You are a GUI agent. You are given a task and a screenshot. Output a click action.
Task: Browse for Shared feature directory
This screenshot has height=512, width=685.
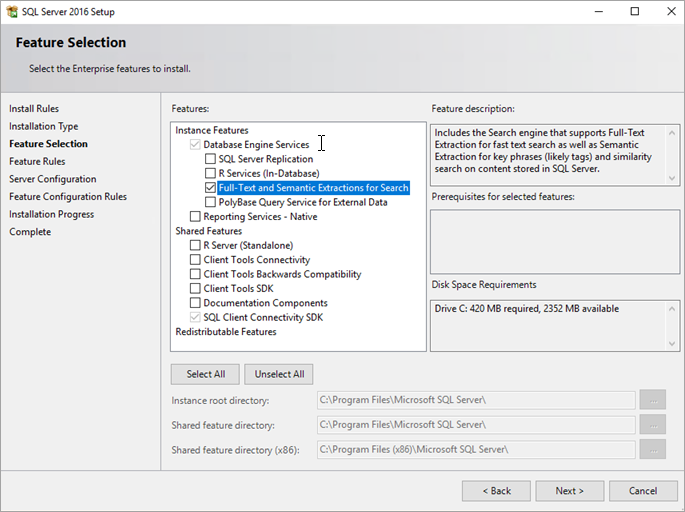pos(653,425)
